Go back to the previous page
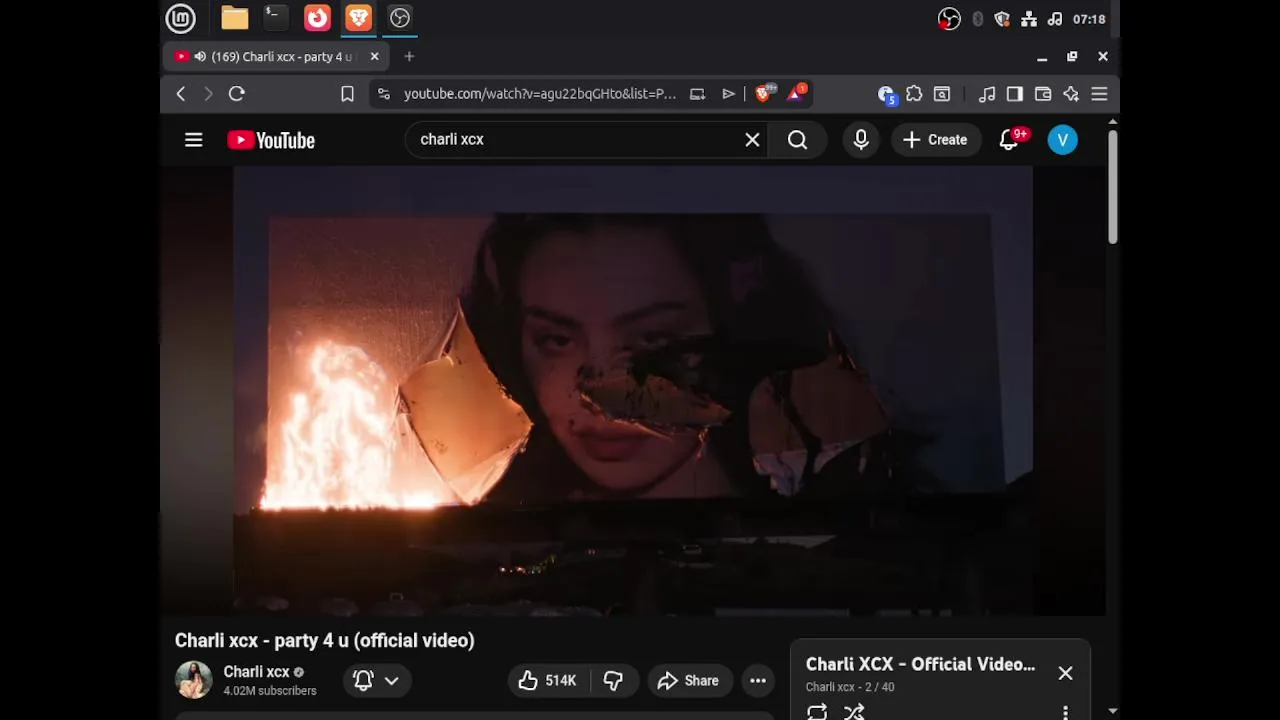1280x720 pixels. [x=181, y=94]
